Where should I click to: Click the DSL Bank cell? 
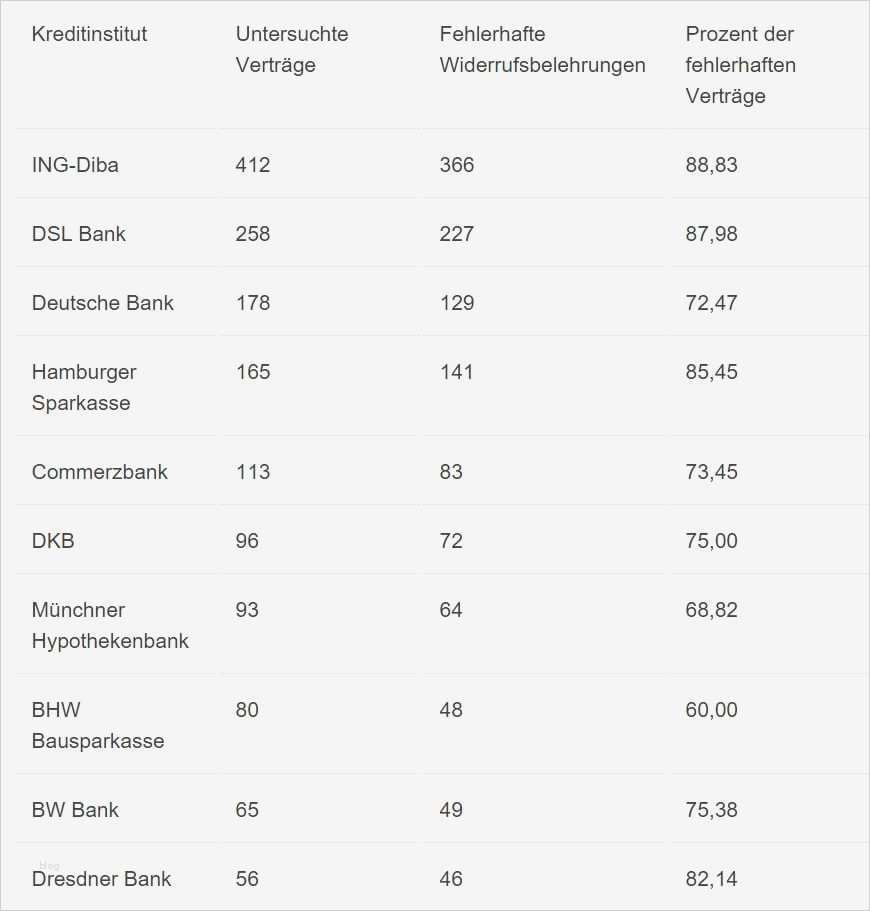[x=79, y=234]
